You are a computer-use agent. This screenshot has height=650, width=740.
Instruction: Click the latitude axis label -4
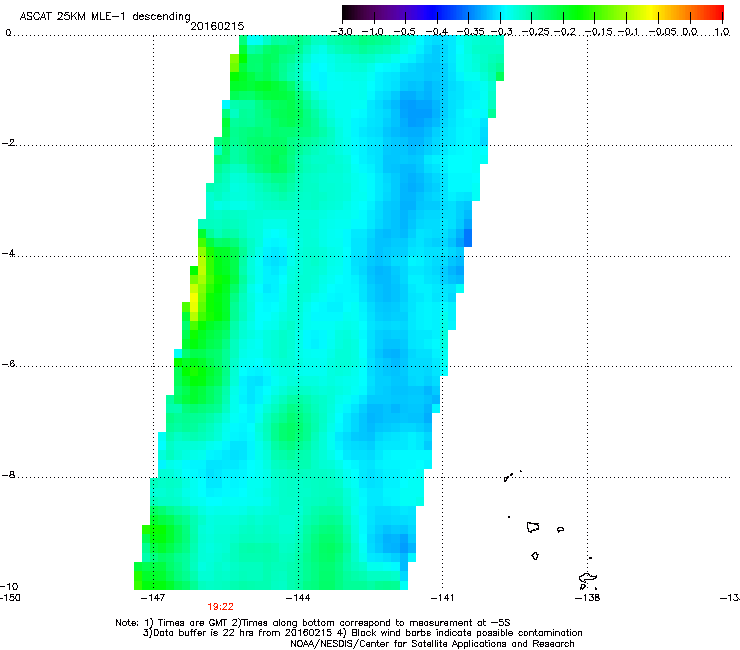[x=8, y=253]
